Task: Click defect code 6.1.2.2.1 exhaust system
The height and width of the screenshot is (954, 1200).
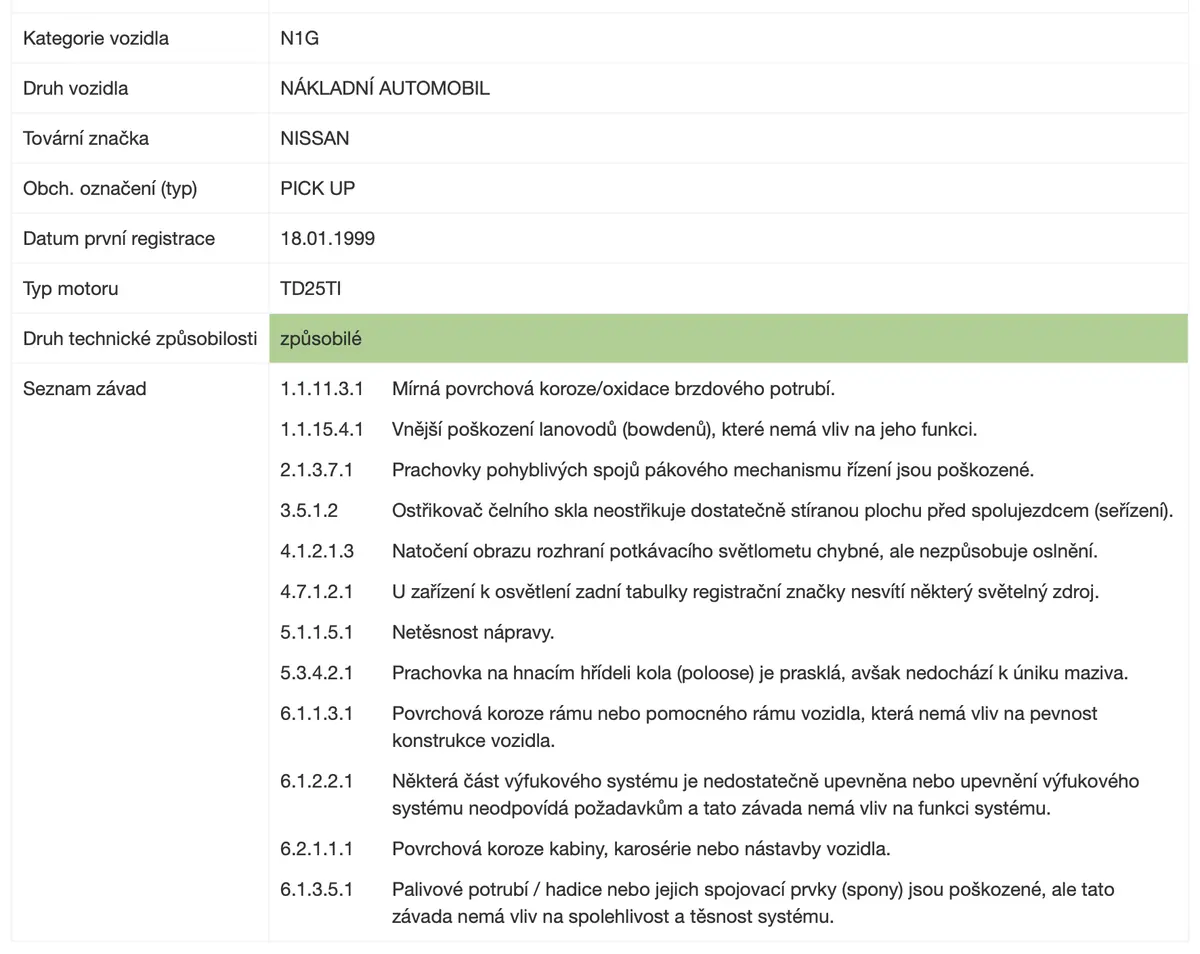Action: (x=317, y=781)
